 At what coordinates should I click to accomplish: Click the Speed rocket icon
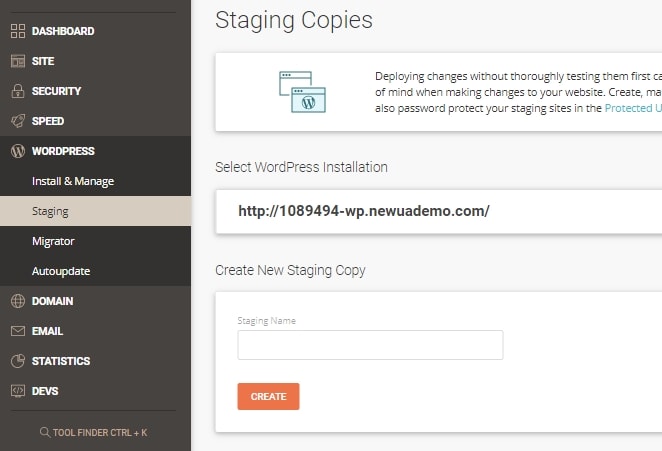pyautogui.click(x=18, y=121)
